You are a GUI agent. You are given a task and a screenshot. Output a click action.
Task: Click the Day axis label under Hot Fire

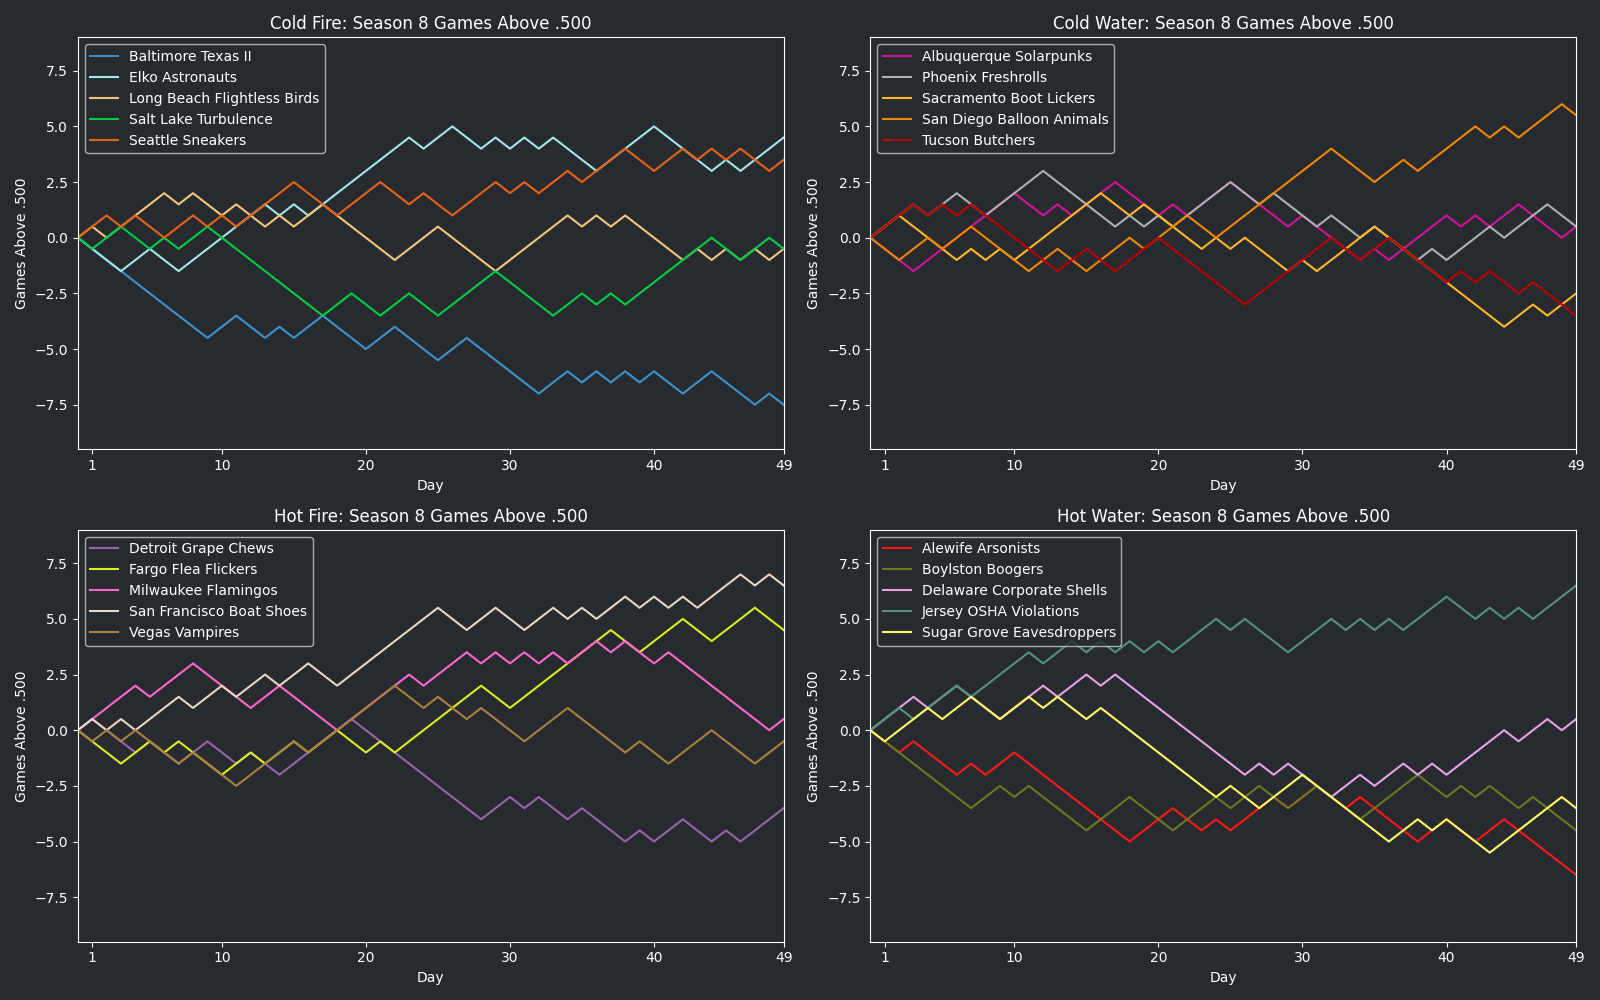pyautogui.click(x=430, y=977)
